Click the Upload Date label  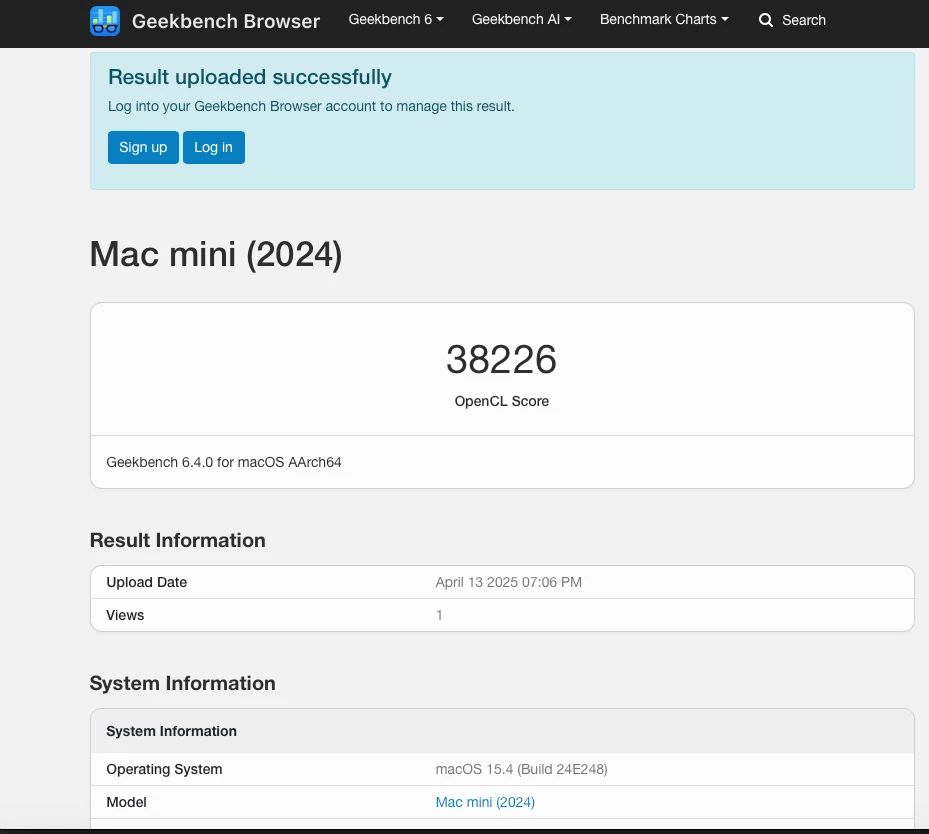pyautogui.click(x=146, y=582)
